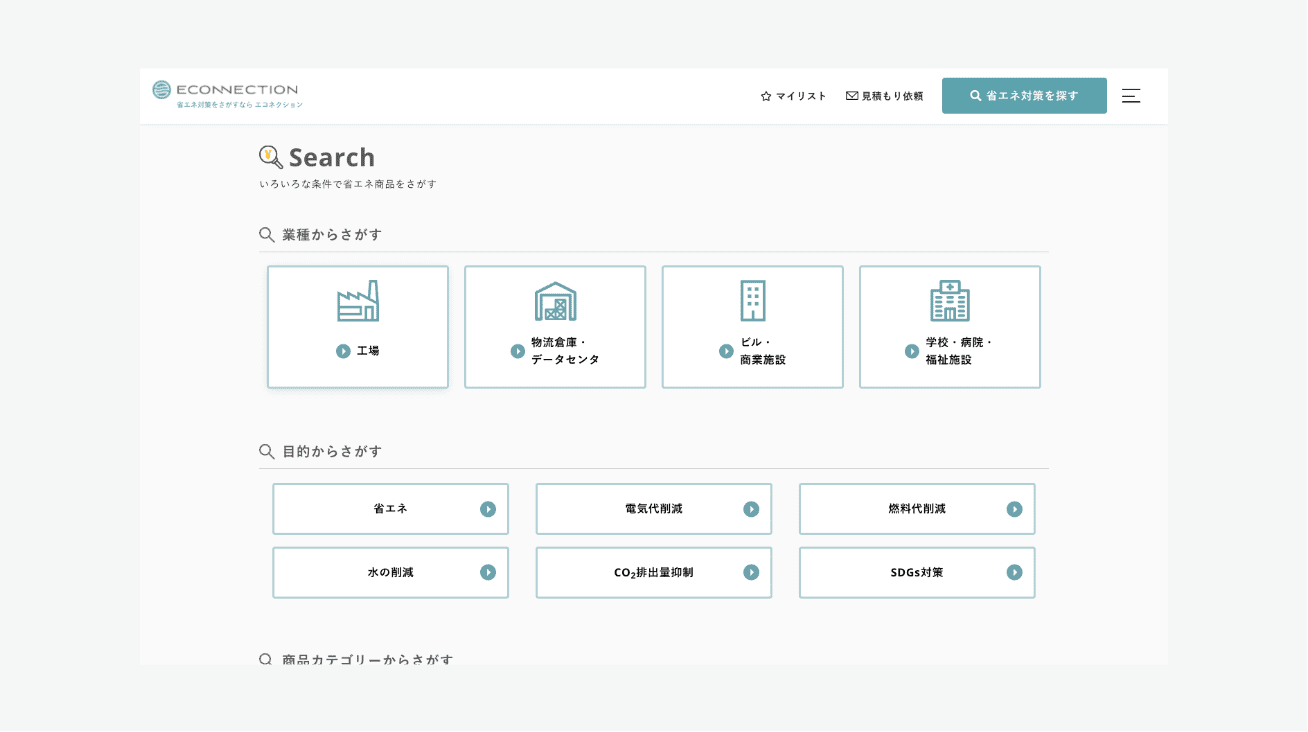This screenshot has height=732, width=1308.
Task: Click the envelope icon beside 見積もり依頼
Action: [x=852, y=96]
